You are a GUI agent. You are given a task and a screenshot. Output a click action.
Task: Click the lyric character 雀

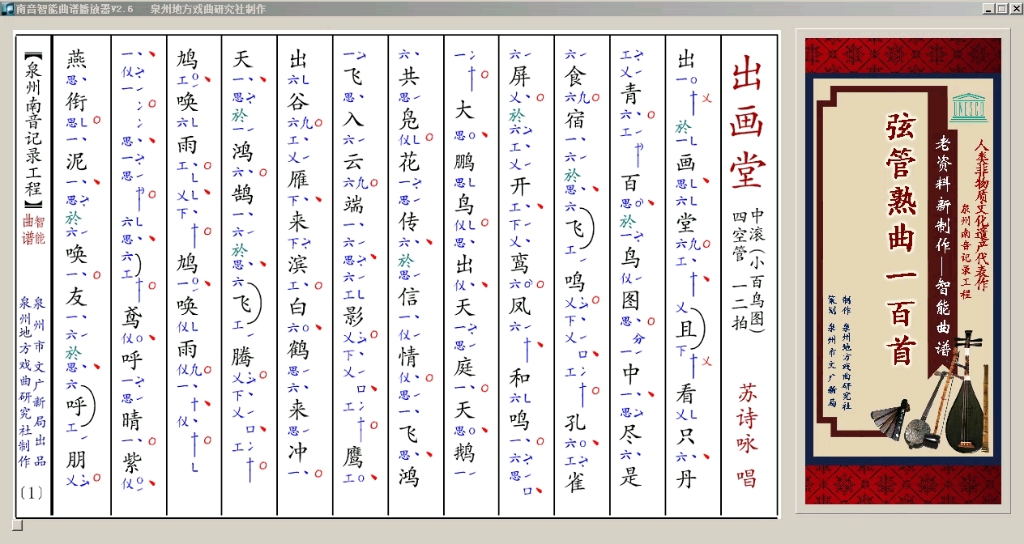[x=575, y=482]
